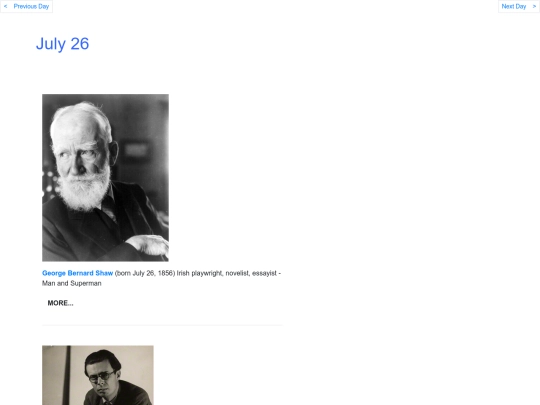
Task: Click the right chevron beside Next Day
Action: [534, 6]
